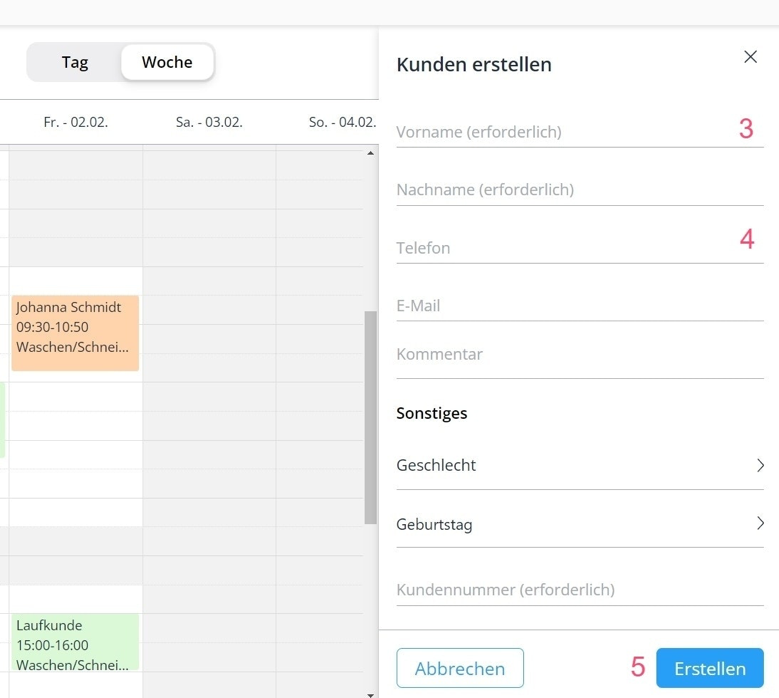Viewport: 779px width, 698px height.
Task: Click the Vorname input field
Action: tap(560, 132)
